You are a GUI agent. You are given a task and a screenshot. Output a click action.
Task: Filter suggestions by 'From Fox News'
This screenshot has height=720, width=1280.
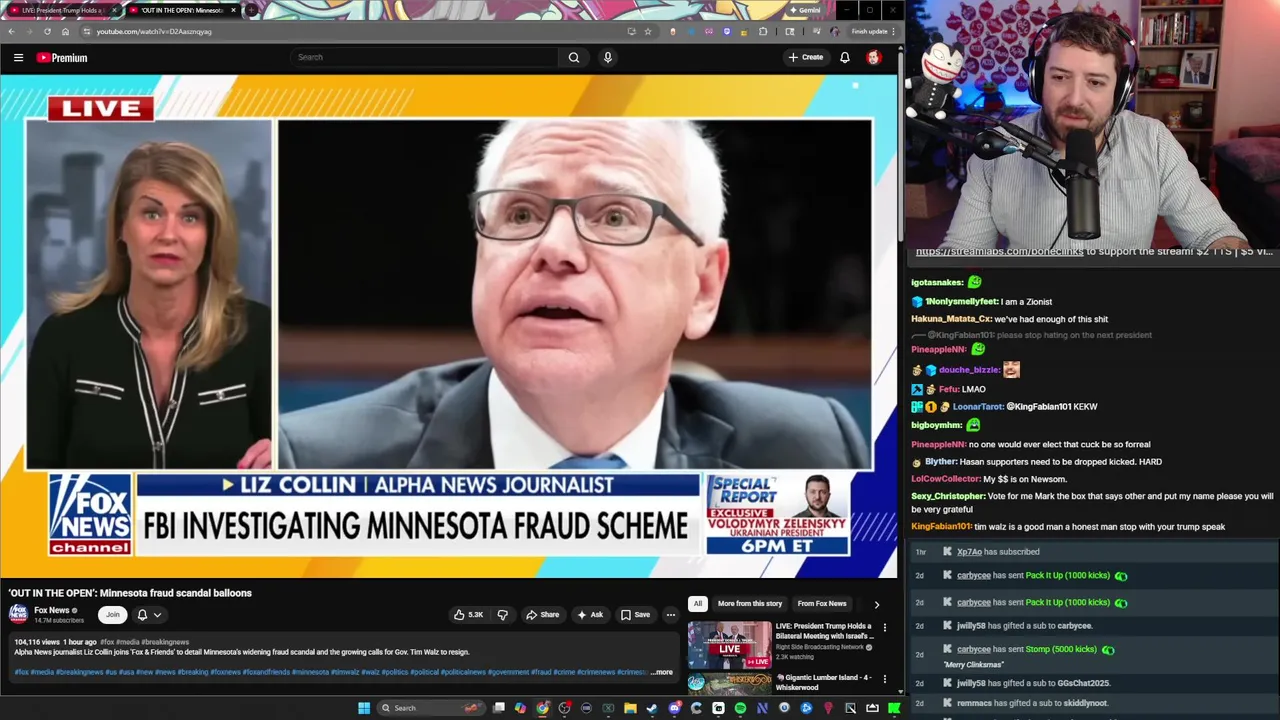[x=822, y=604]
